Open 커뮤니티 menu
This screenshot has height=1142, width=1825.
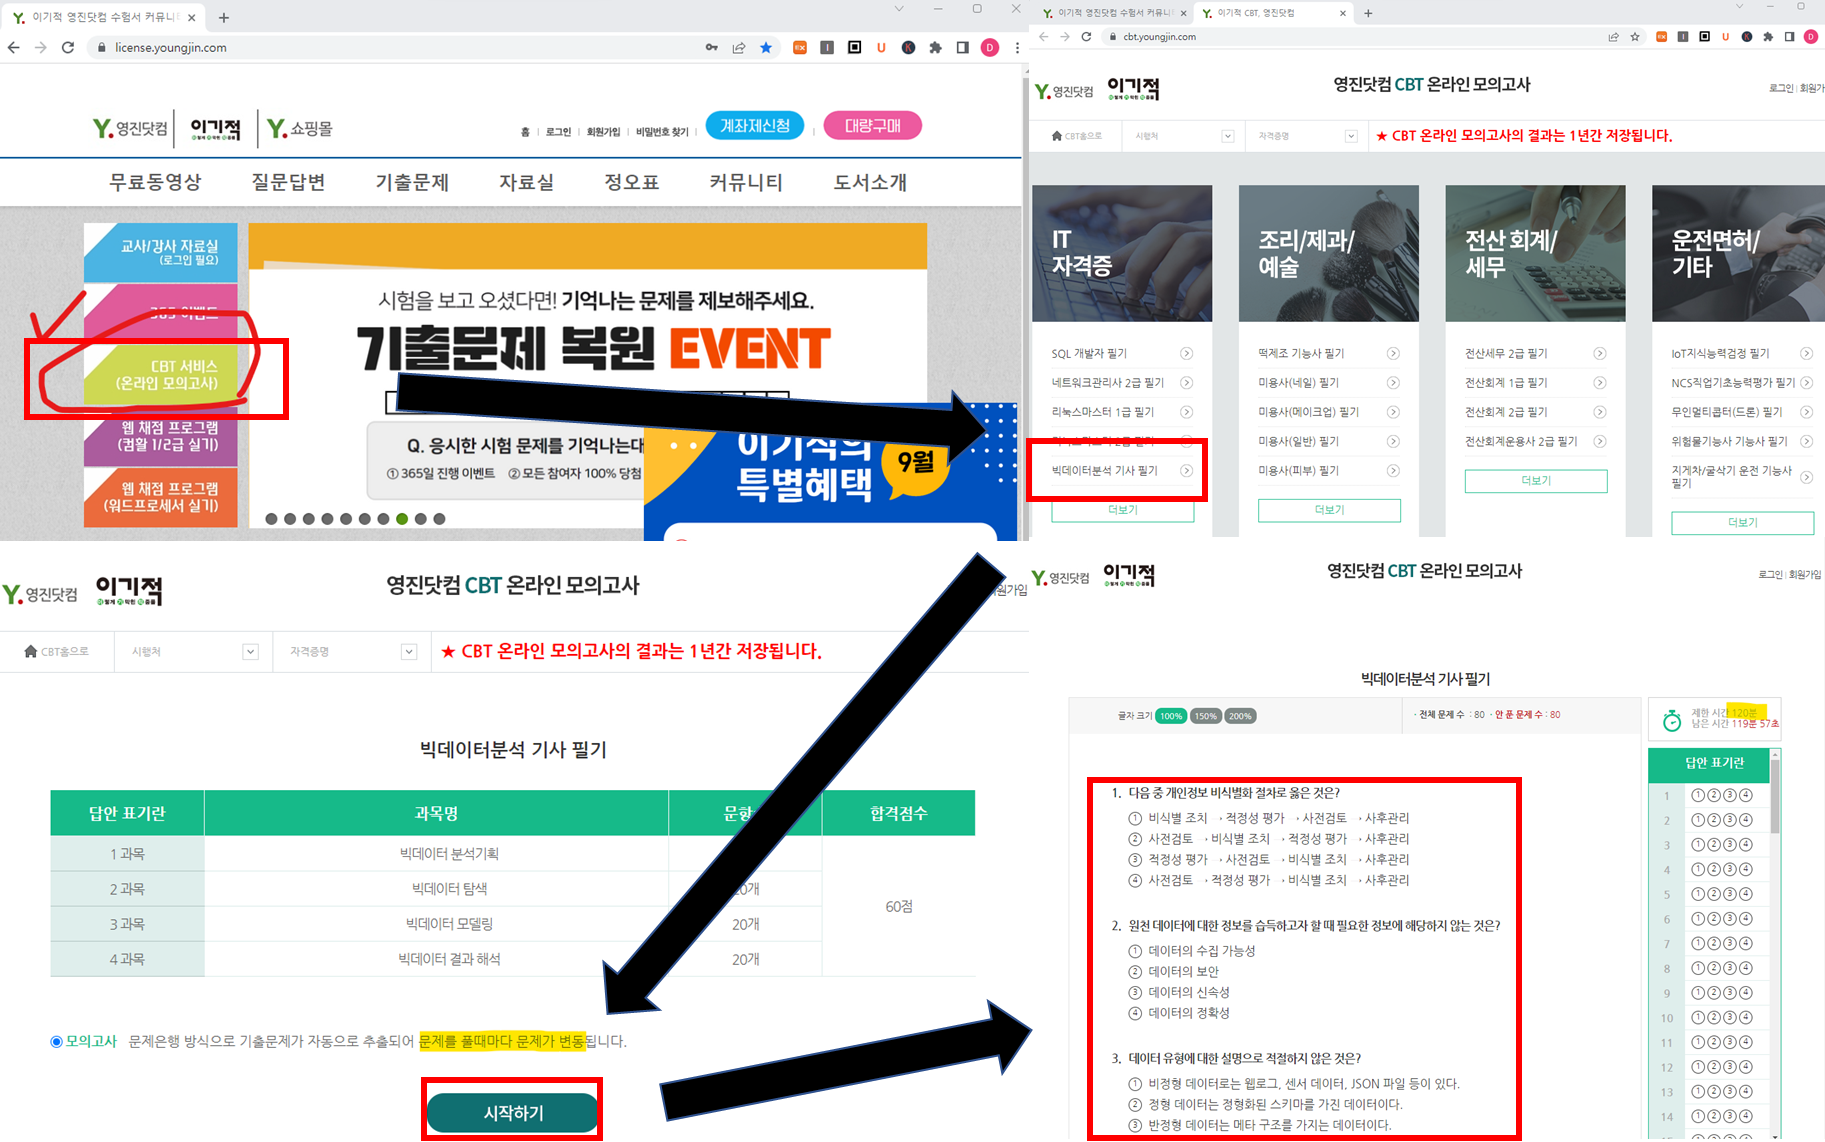(x=746, y=183)
